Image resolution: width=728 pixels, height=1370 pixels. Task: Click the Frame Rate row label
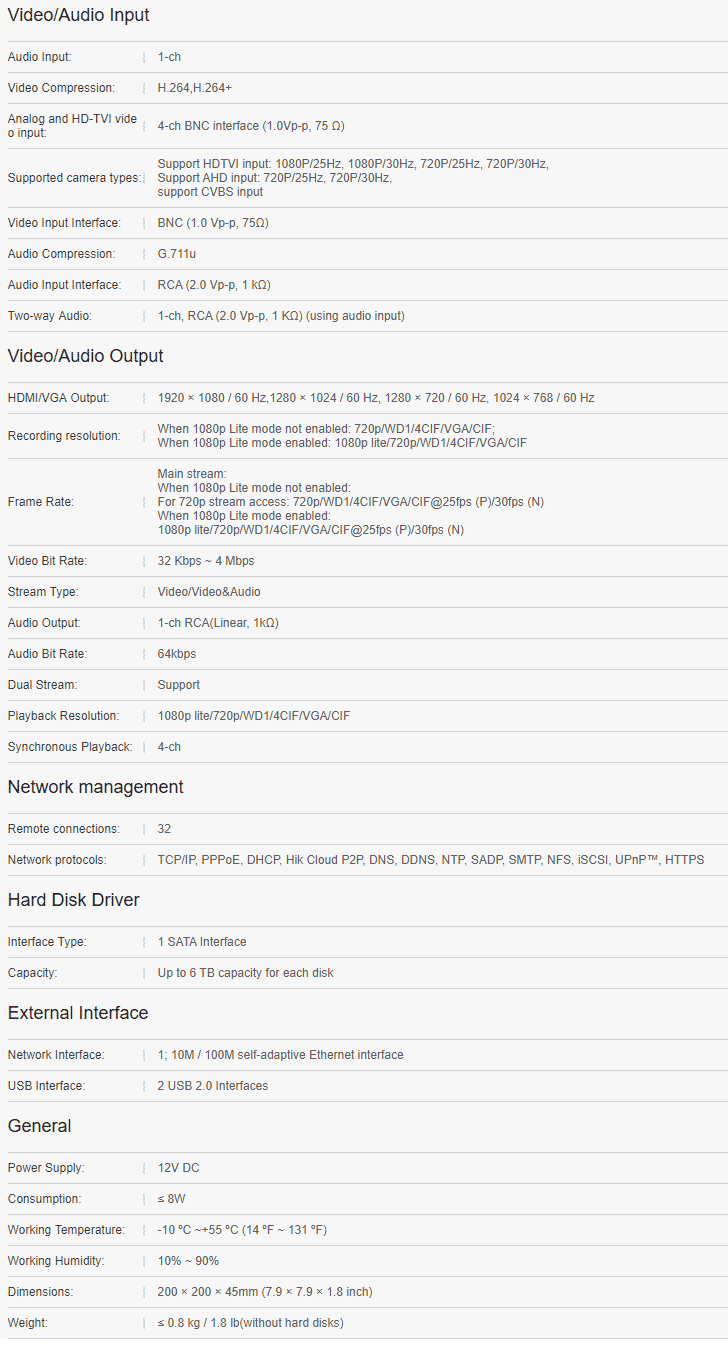tap(40, 502)
